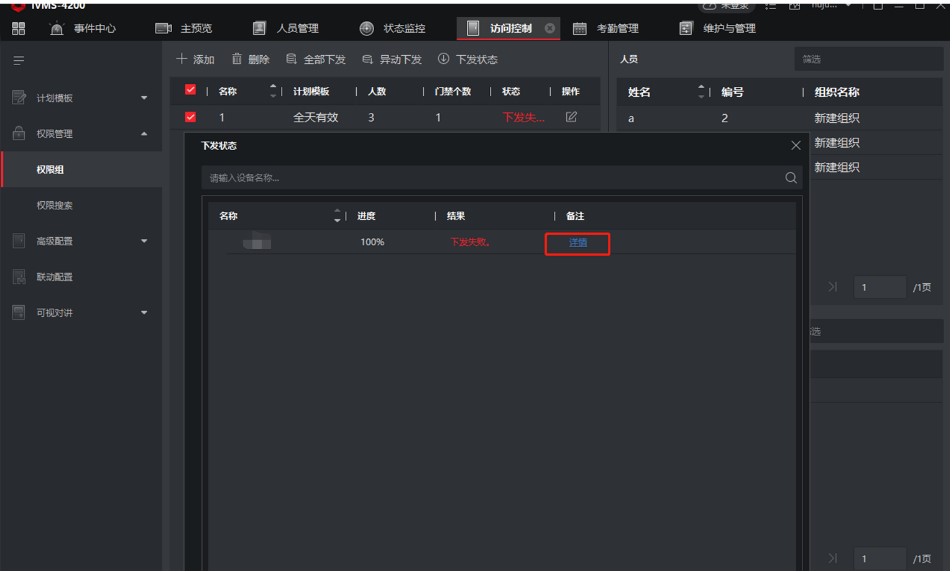This screenshot has width=952, height=572.
Task: Open the 考勤管理 module
Action: point(606,29)
